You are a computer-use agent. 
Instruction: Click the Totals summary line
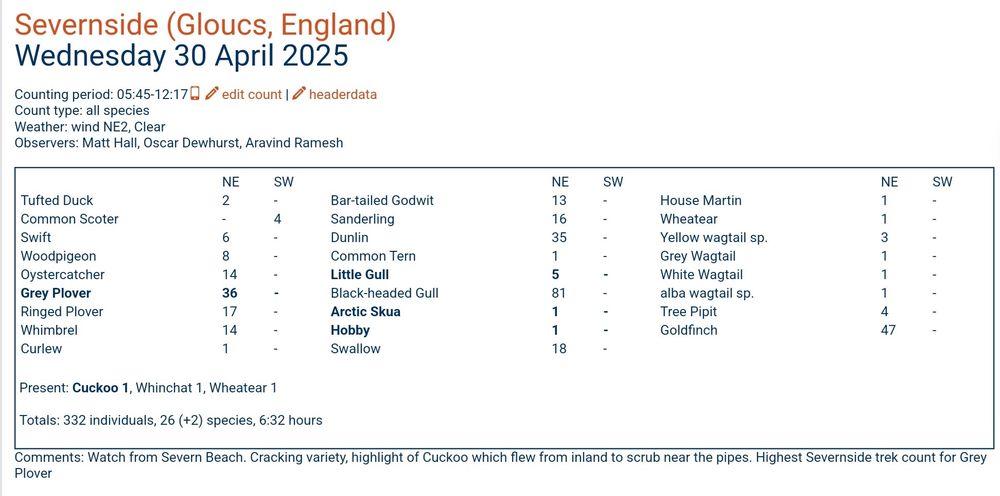tap(171, 420)
